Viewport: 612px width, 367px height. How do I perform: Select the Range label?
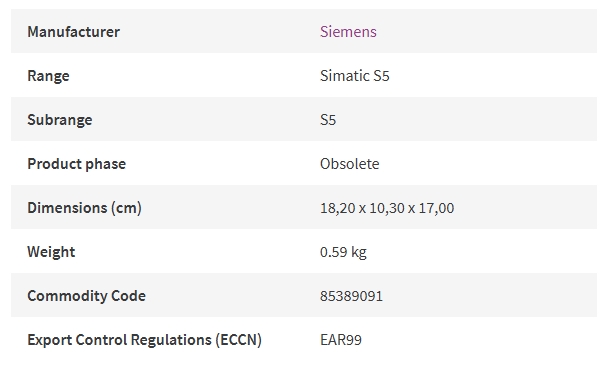(48, 76)
